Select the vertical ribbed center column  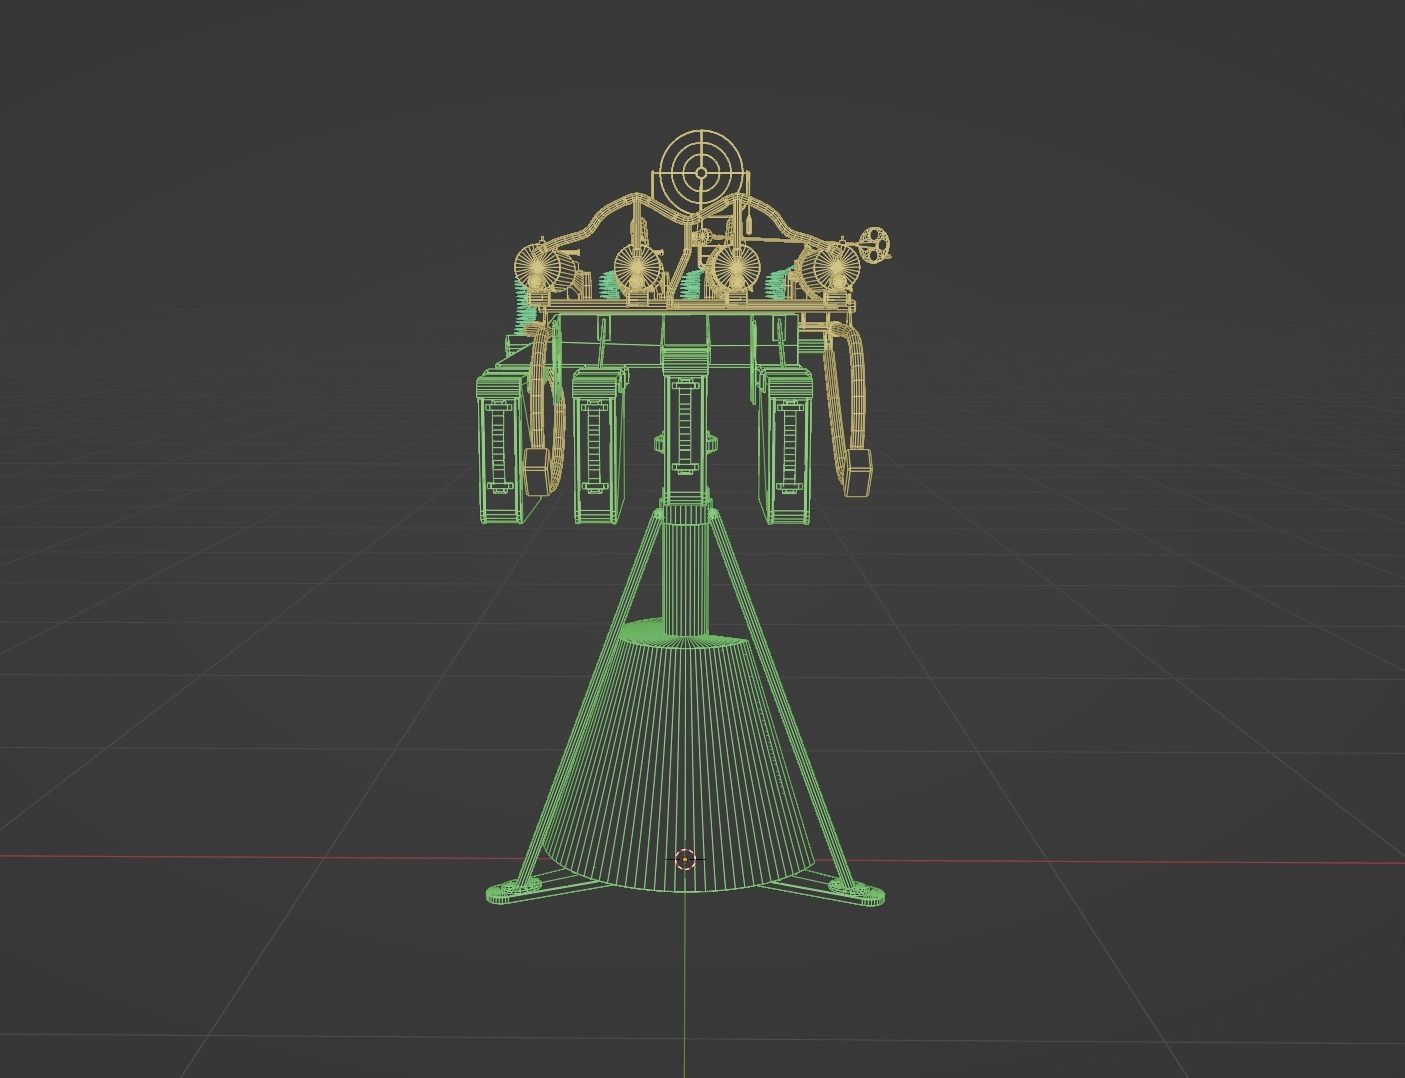point(685,572)
